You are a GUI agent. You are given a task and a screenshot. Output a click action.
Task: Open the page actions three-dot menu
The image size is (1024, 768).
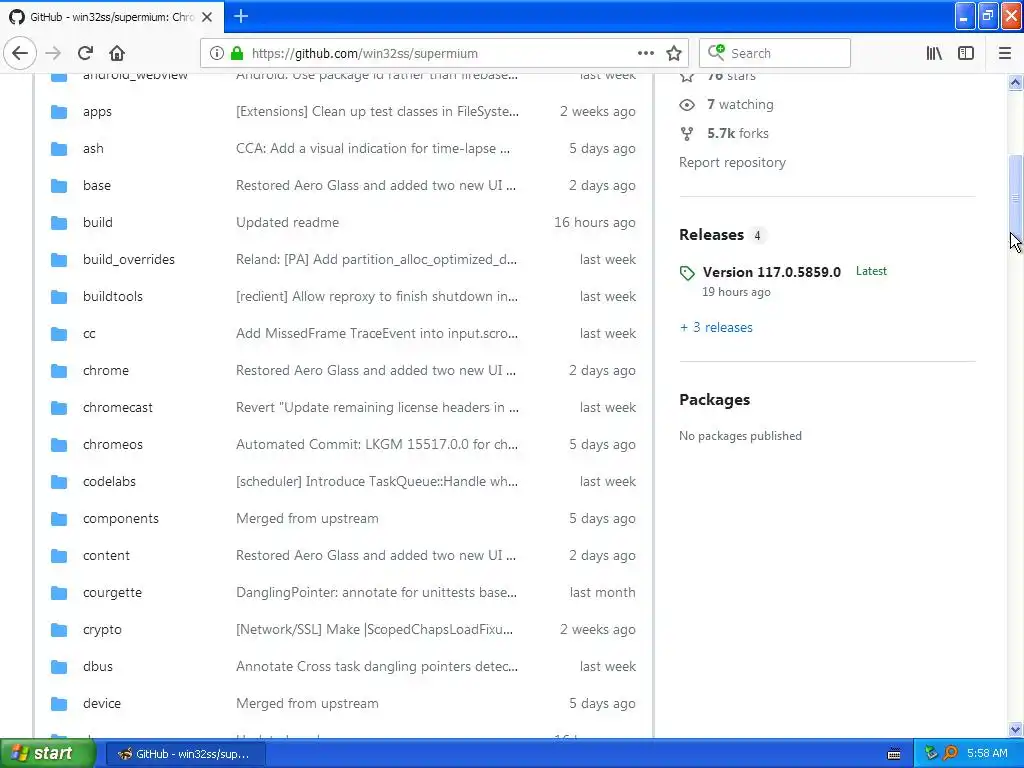click(x=645, y=53)
